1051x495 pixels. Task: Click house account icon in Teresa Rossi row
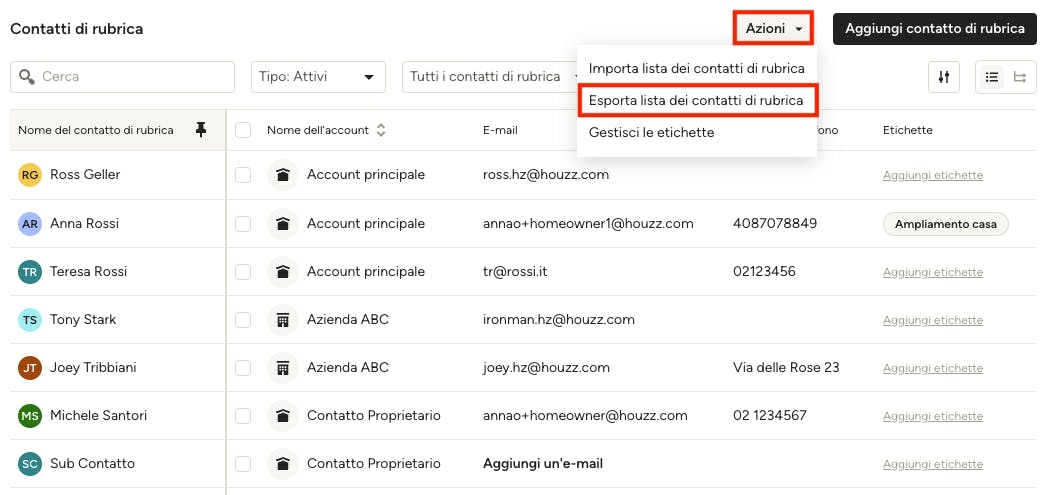coord(283,272)
